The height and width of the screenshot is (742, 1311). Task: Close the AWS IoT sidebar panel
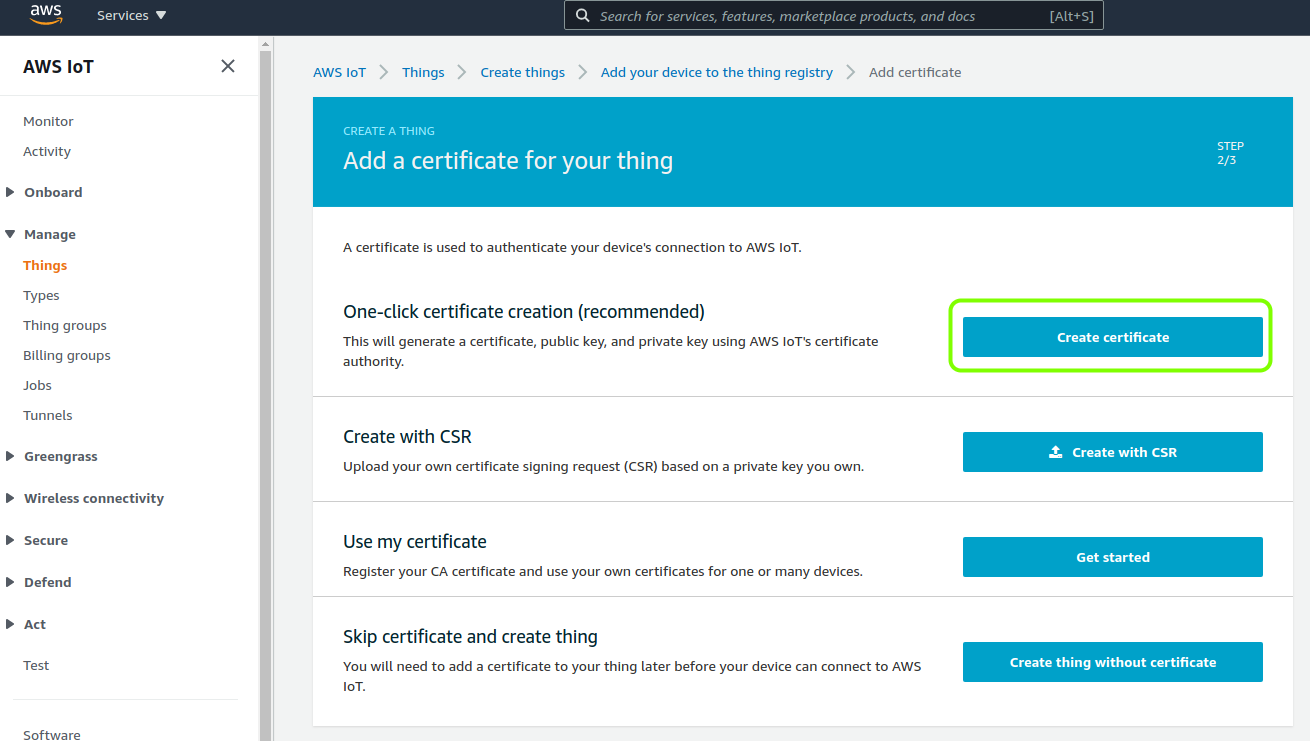[x=228, y=66]
